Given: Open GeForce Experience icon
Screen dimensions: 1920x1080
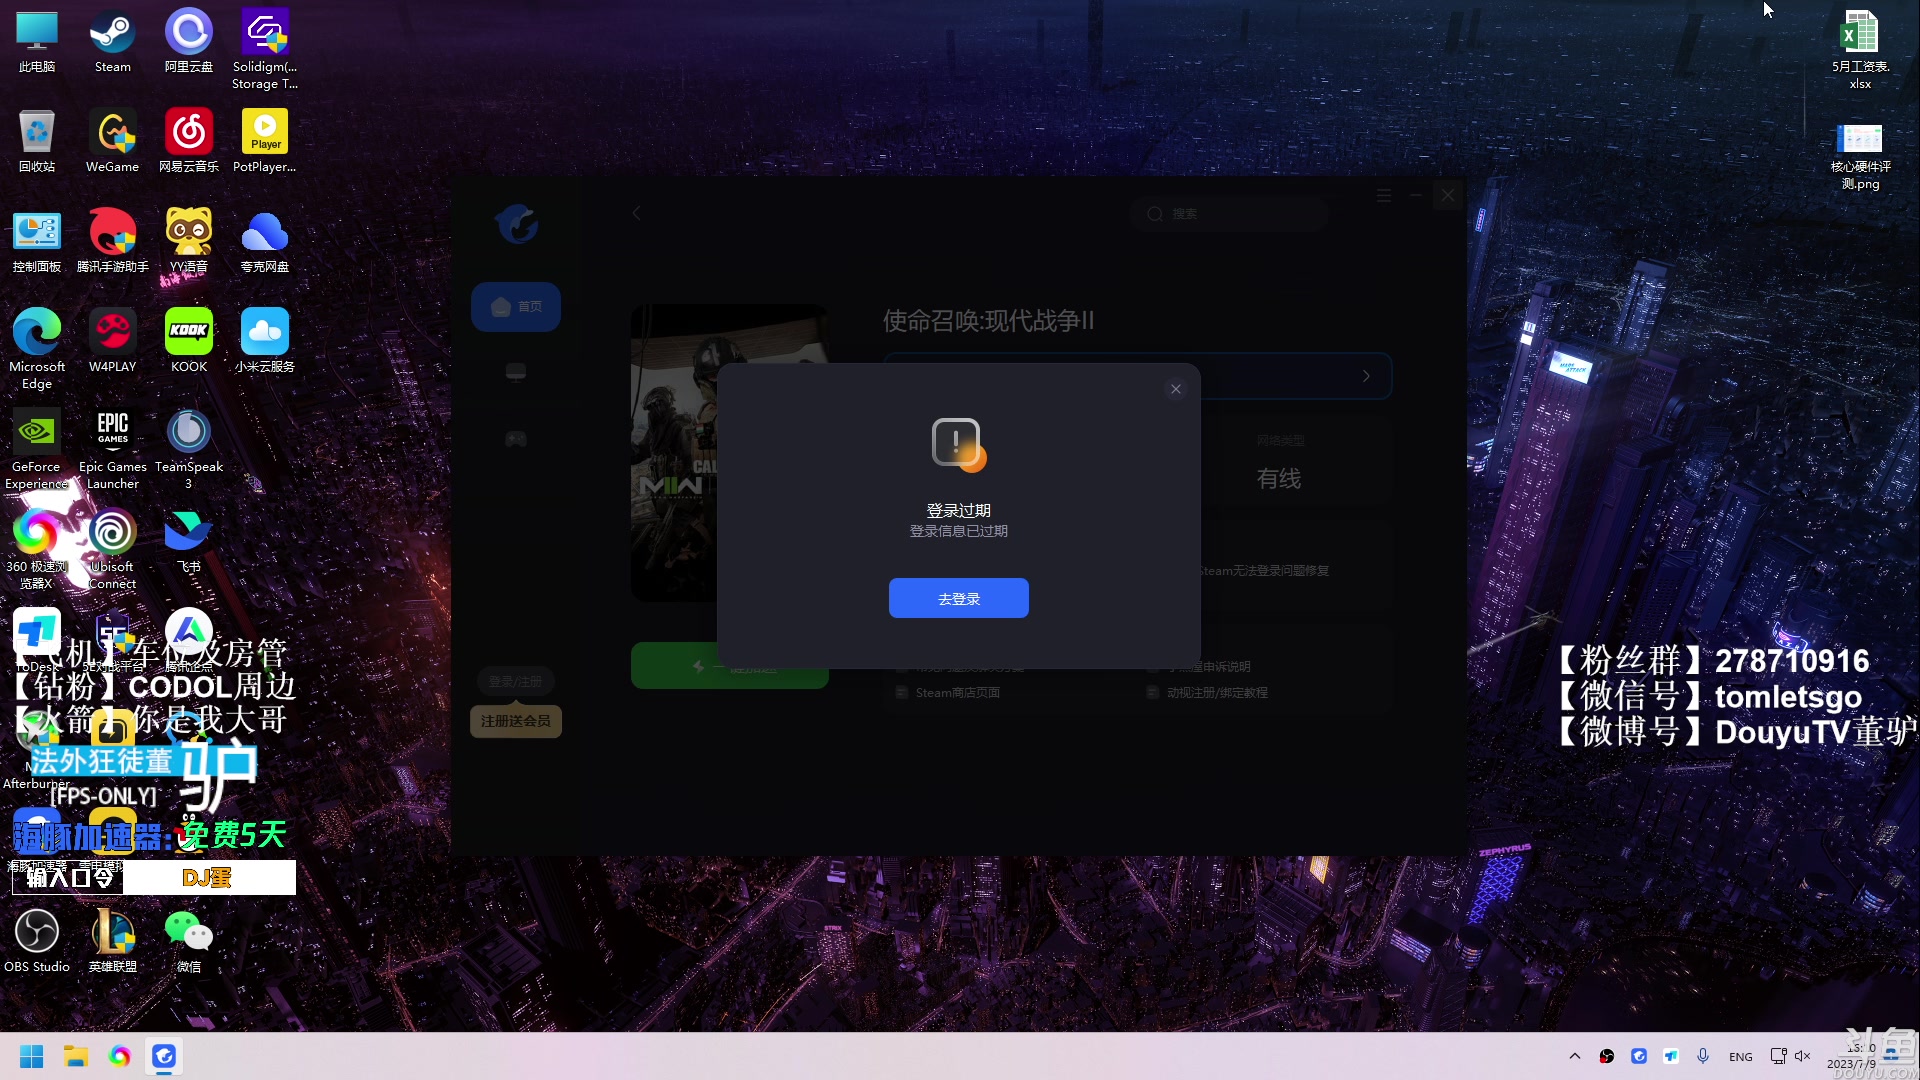Looking at the screenshot, I should [x=36, y=429].
